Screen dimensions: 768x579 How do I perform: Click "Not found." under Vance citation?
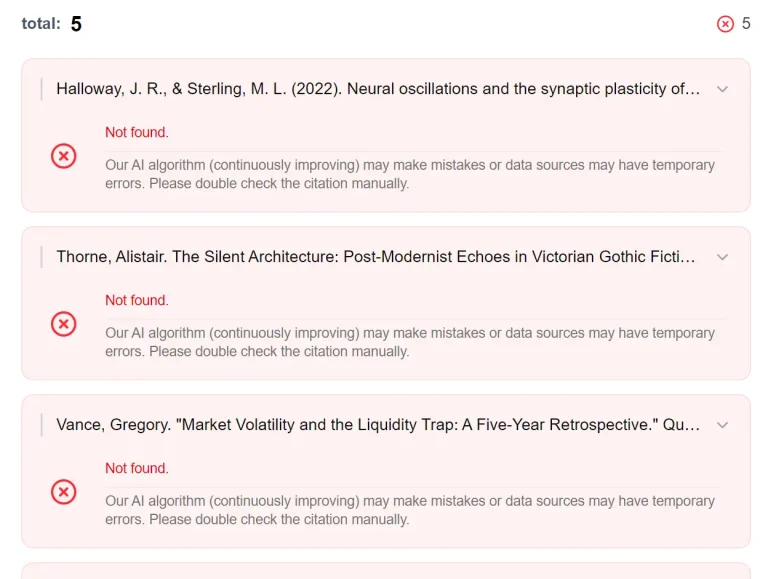137,468
